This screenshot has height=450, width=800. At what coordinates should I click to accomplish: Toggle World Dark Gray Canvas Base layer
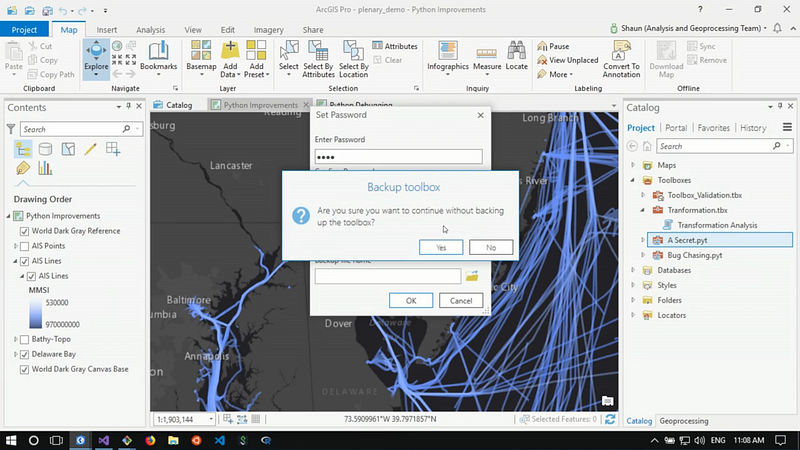pyautogui.click(x=24, y=369)
